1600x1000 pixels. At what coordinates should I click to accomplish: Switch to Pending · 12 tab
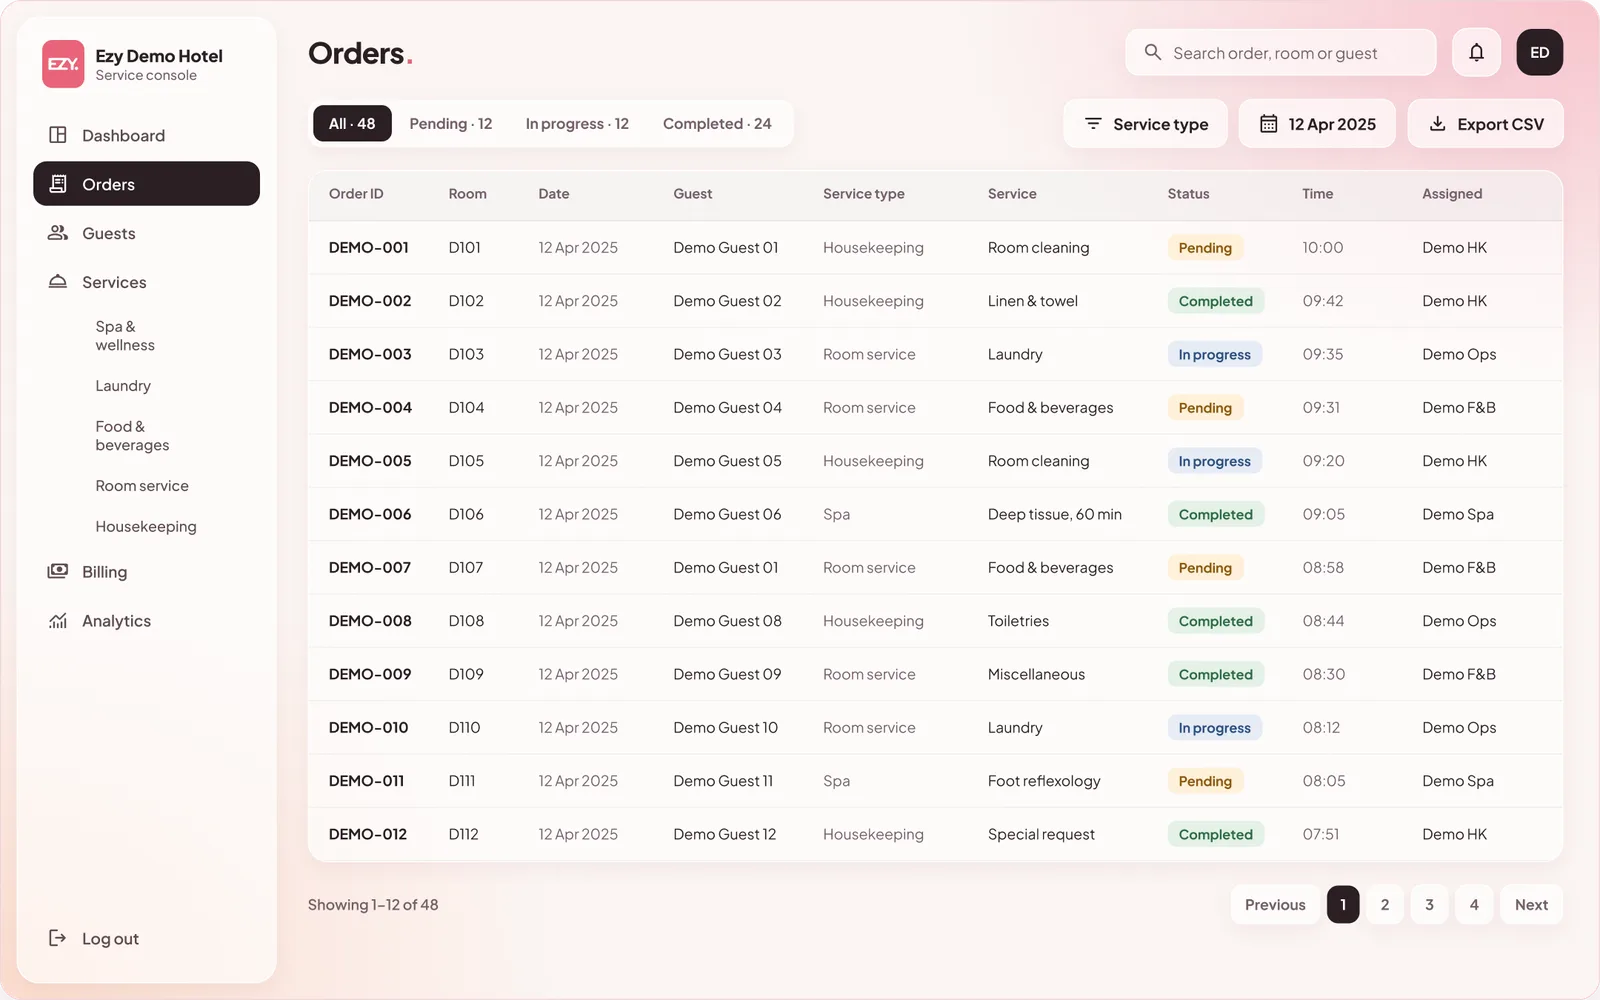tap(451, 124)
